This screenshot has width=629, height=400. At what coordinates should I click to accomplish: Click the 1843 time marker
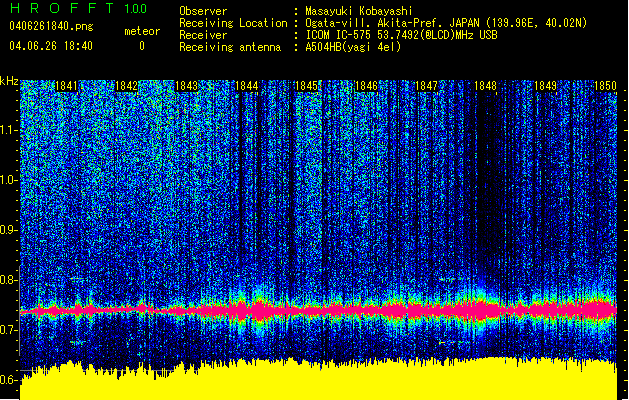[x=187, y=86]
